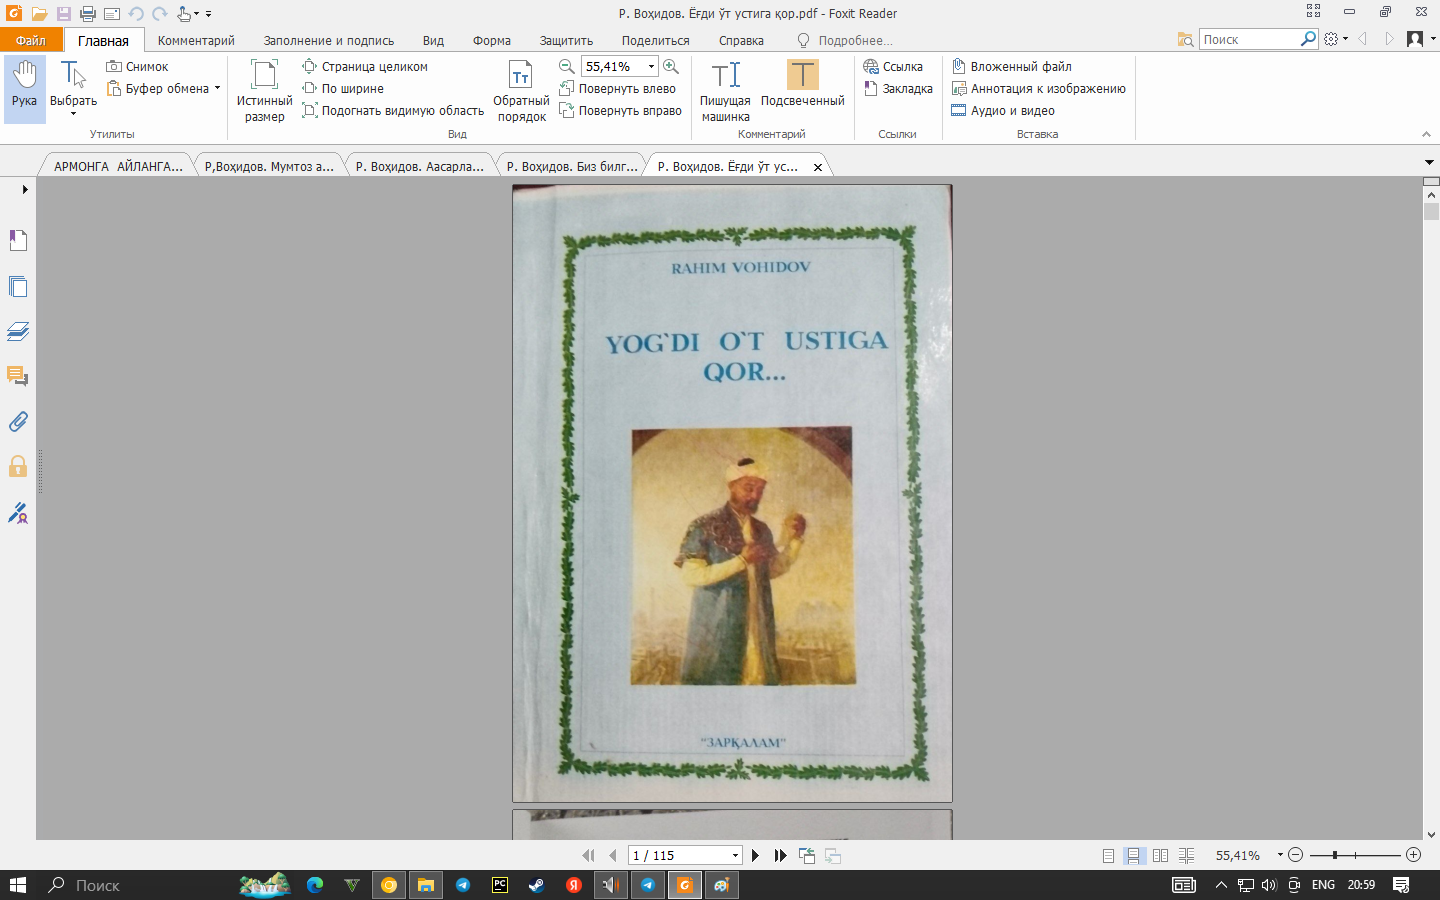1440x900 pixels.
Task: Collapse the ribbon with the chevron
Action: [1426, 135]
